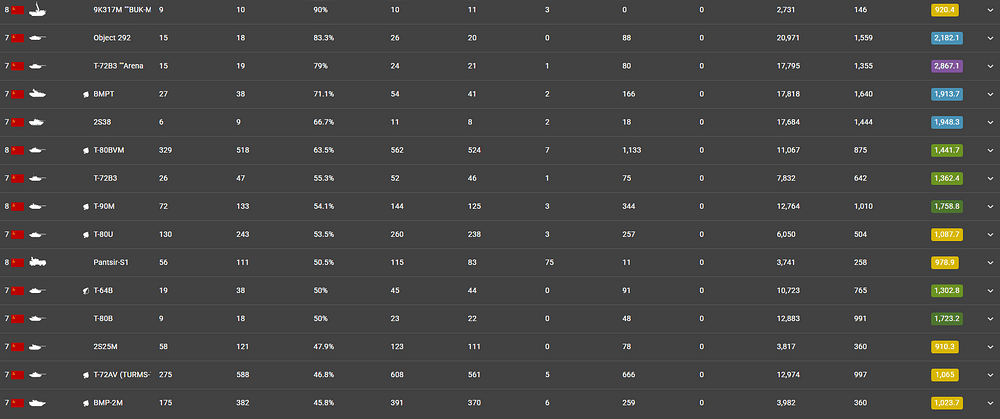Open the 2S25M vehicle name
The image size is (1000, 419).
[x=105, y=347]
